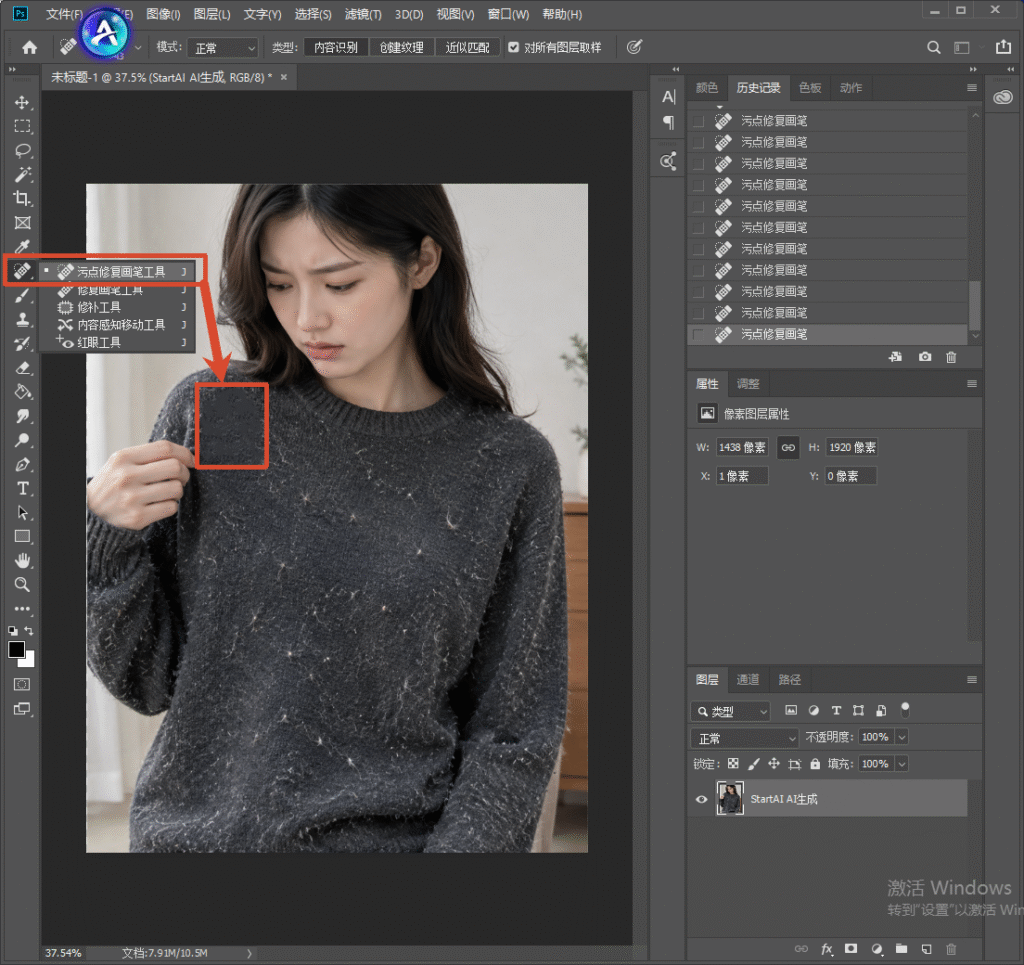
Task: Select the 内容识别 type button
Action: [336, 48]
